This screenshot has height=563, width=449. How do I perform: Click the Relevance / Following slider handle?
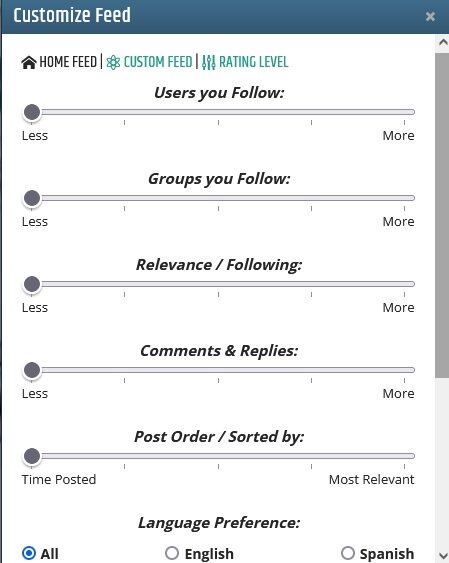[32, 284]
